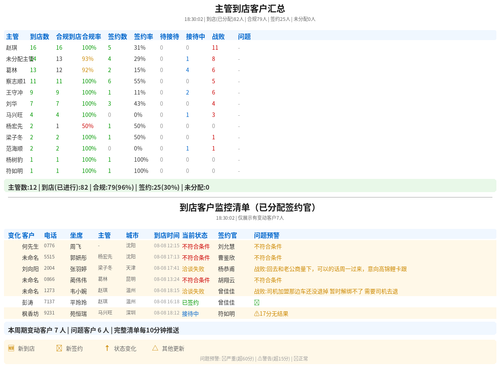Click the blue 接待中 status in bottom row
The height and width of the screenshot is (381, 500).
pos(190,314)
